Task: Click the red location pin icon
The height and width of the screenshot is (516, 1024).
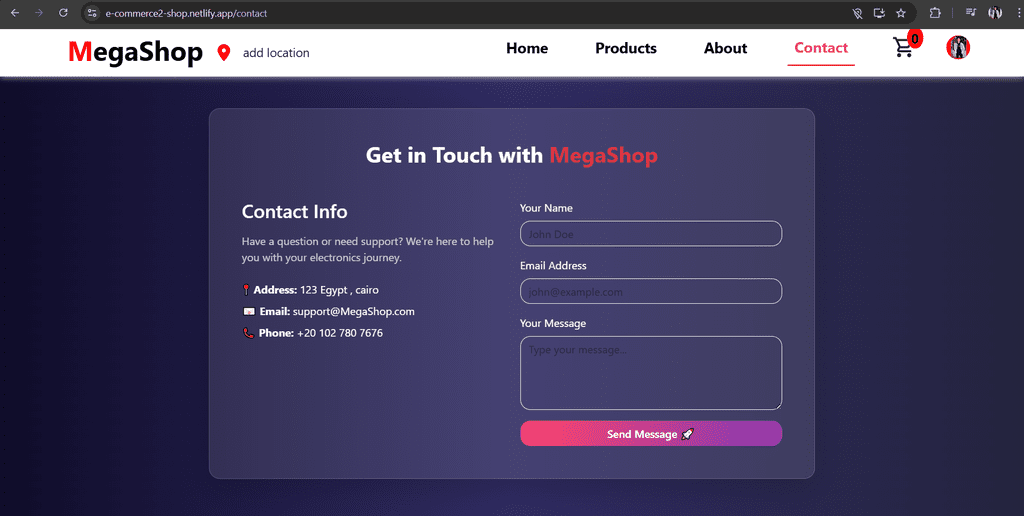Action: coord(223,52)
